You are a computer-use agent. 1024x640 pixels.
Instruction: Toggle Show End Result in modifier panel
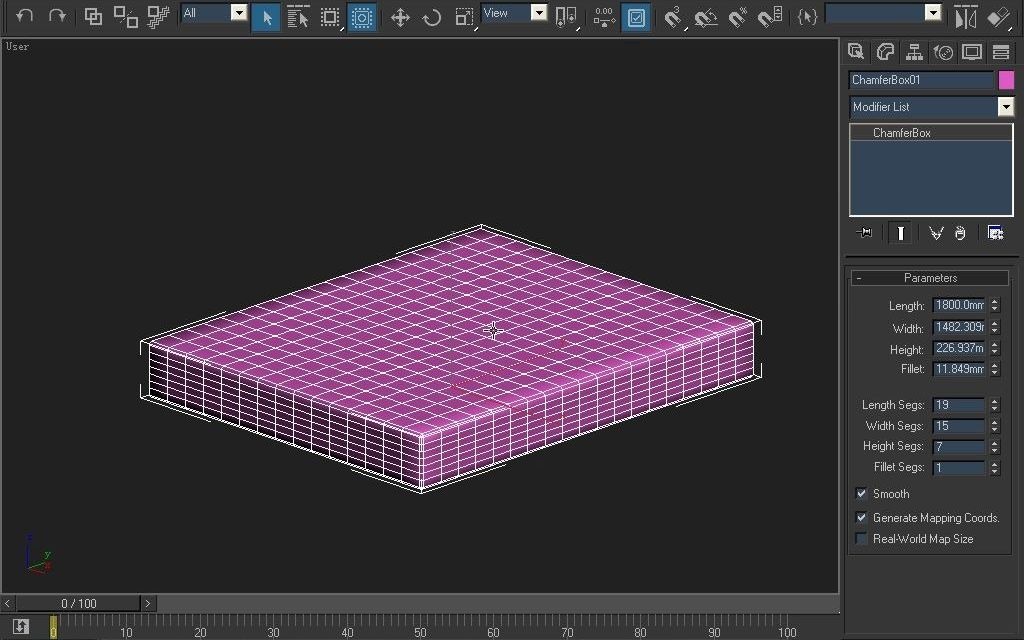901,232
